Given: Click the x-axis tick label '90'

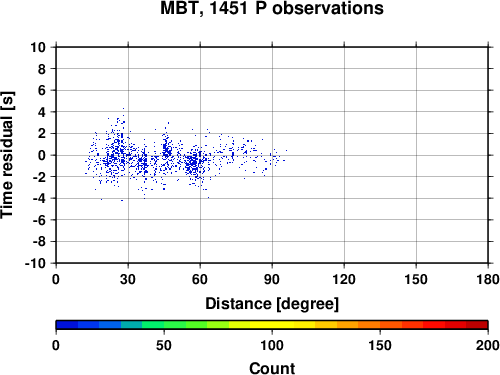Looking at the screenshot, I should [x=272, y=279].
